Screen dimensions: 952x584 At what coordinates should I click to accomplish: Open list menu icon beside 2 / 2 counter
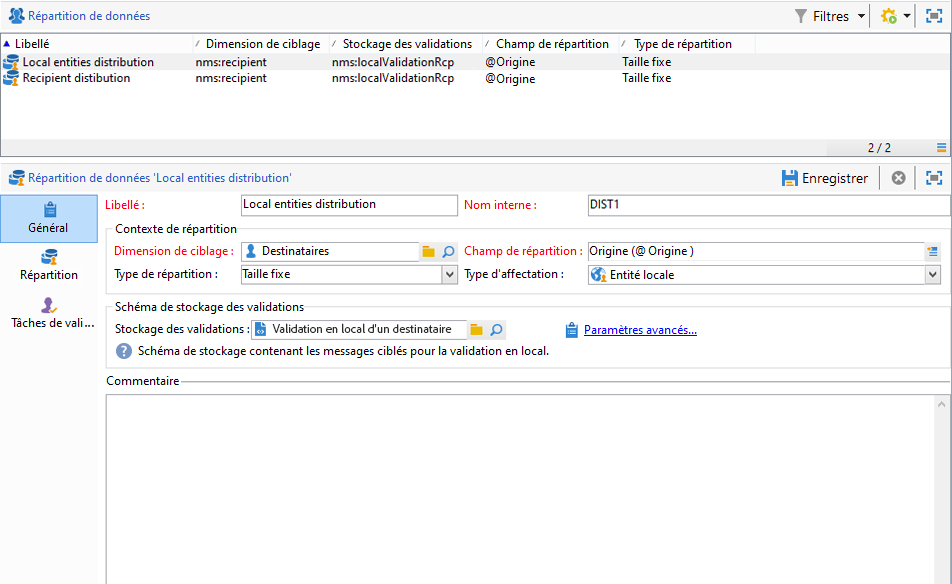click(941, 148)
